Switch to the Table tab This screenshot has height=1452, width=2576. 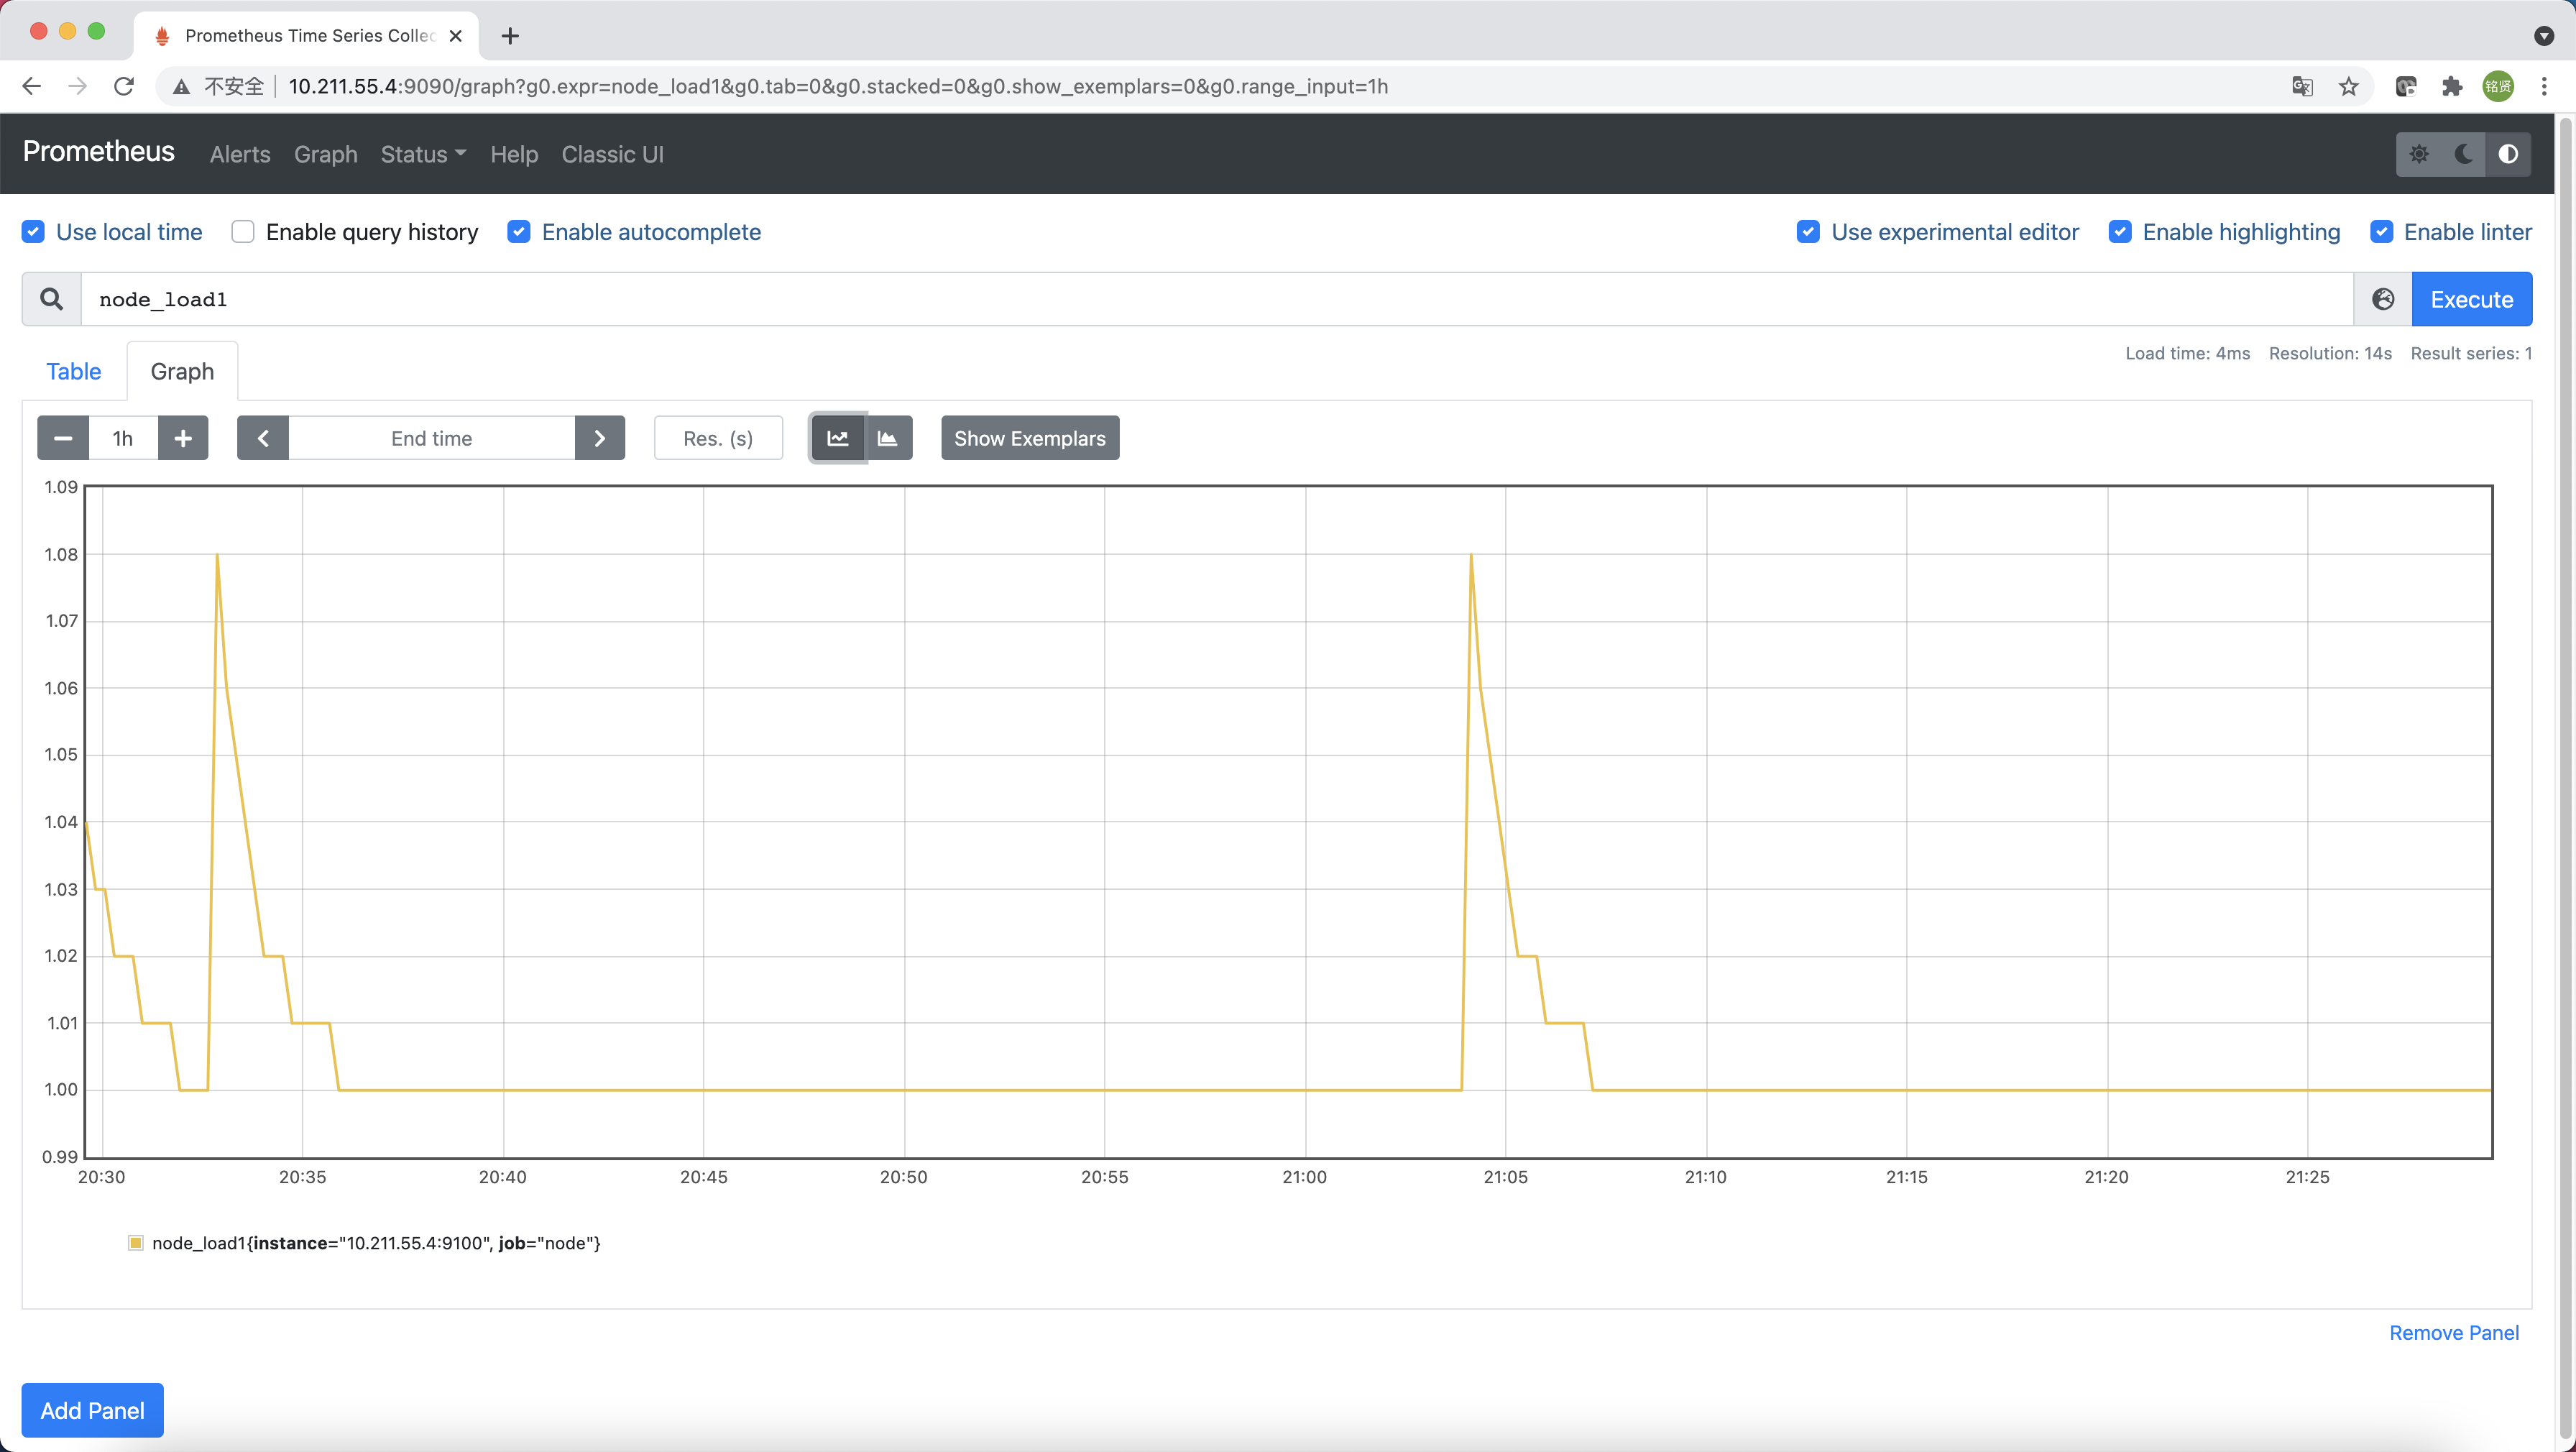tap(74, 371)
